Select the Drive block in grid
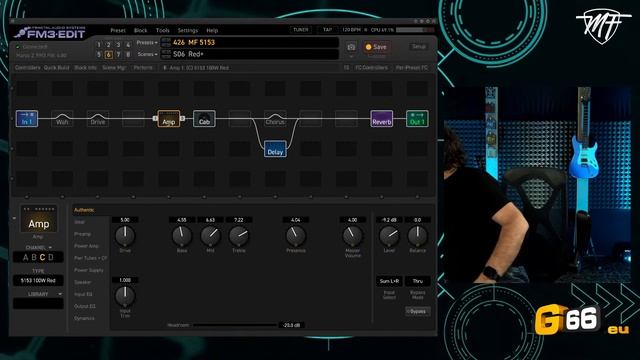640x360 pixels. (x=98, y=118)
